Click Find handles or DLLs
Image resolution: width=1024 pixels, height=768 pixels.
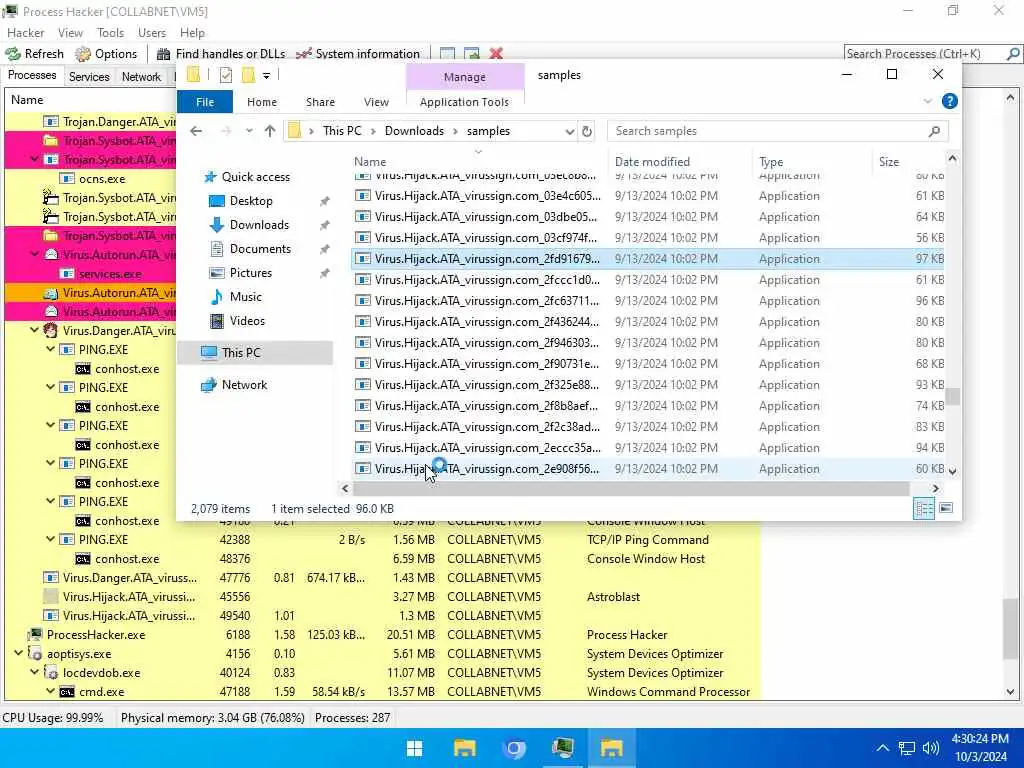(x=221, y=54)
